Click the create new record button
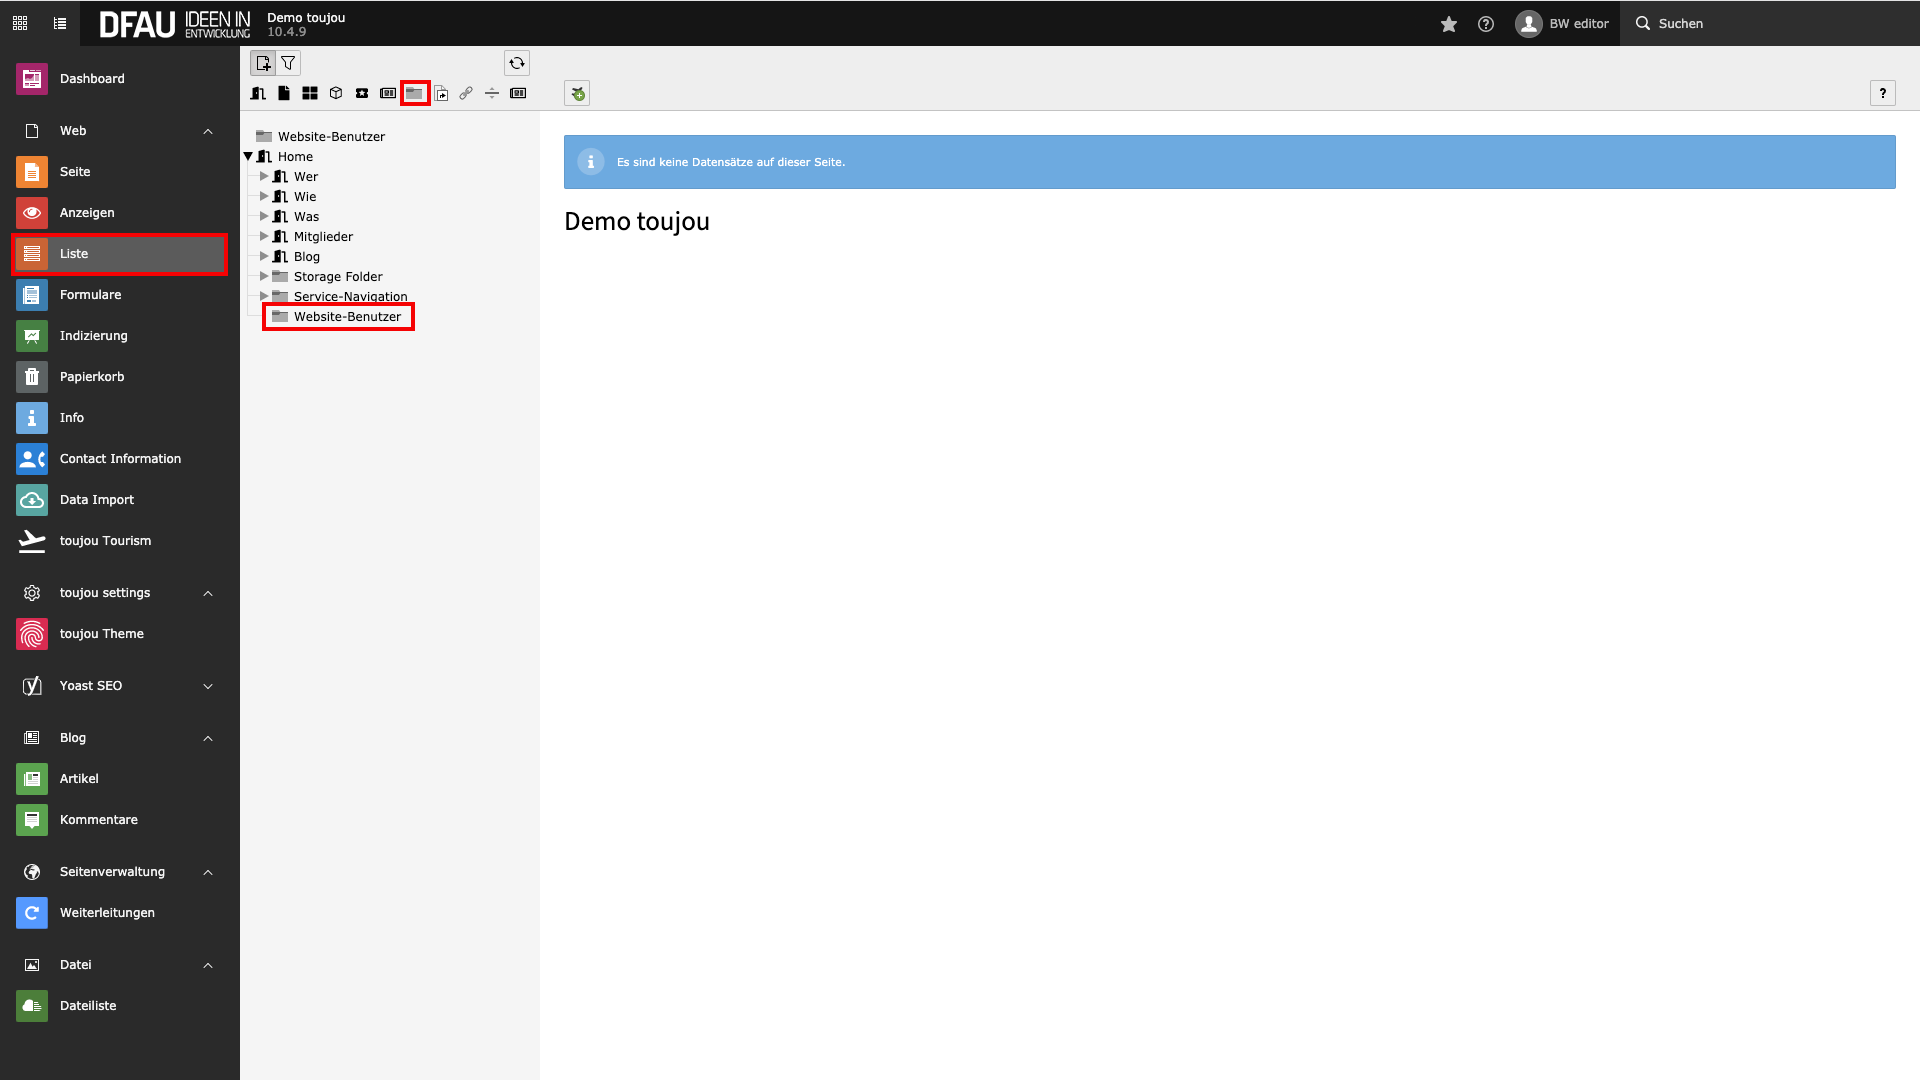The width and height of the screenshot is (1920, 1080). point(577,93)
